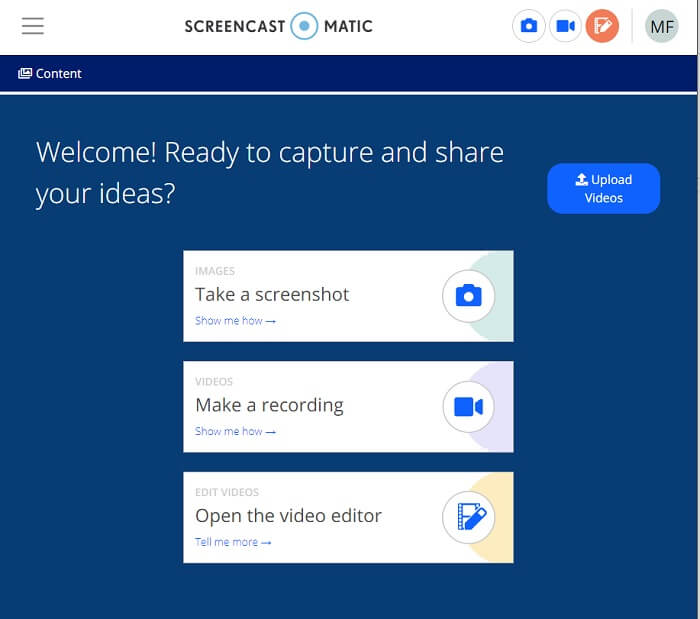700x619 pixels.
Task: Click Open the video editor card title
Action: click(x=288, y=516)
